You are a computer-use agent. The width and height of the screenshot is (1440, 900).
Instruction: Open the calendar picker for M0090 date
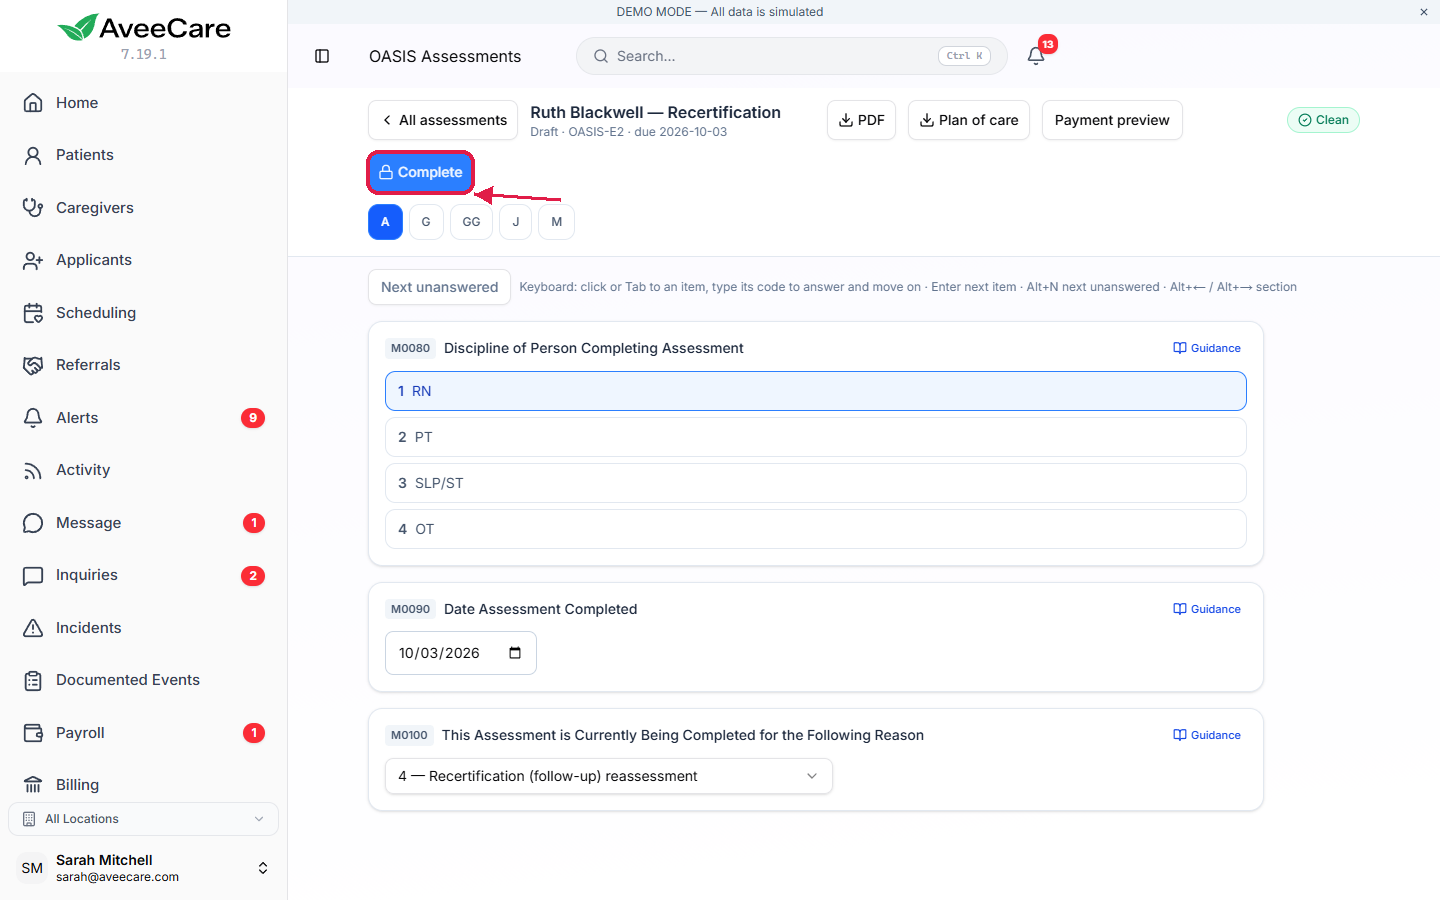pos(515,653)
